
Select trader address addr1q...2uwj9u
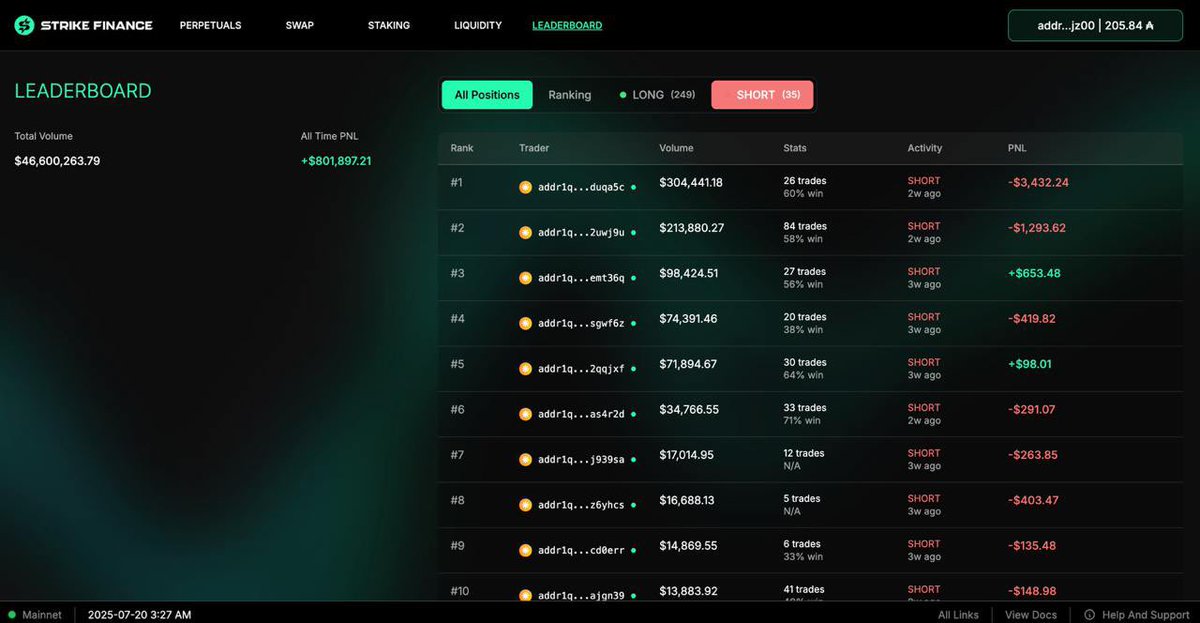[581, 232]
